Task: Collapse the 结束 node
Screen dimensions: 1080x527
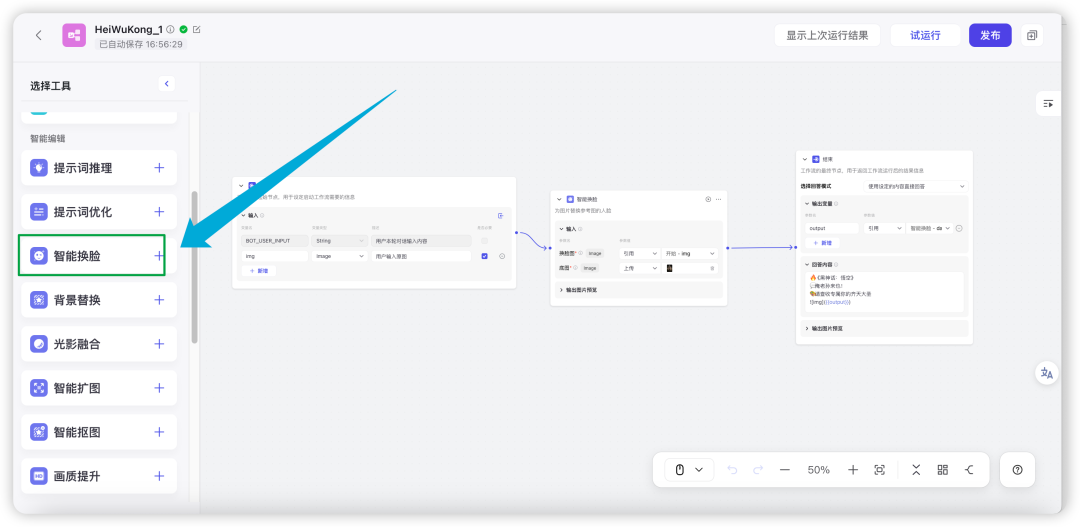Action: click(x=804, y=159)
